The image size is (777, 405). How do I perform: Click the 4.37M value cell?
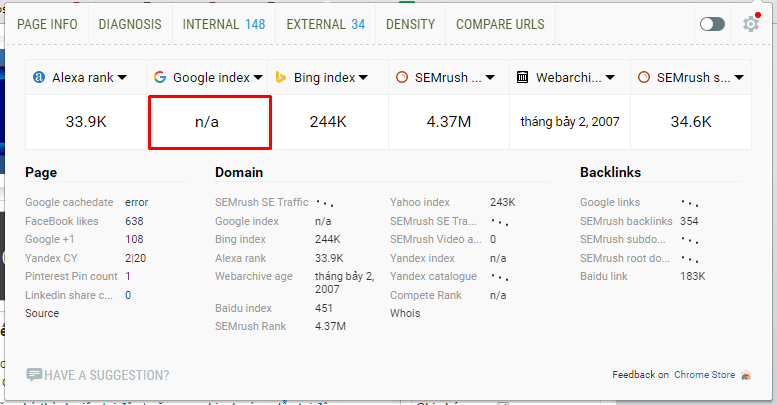tap(449, 122)
